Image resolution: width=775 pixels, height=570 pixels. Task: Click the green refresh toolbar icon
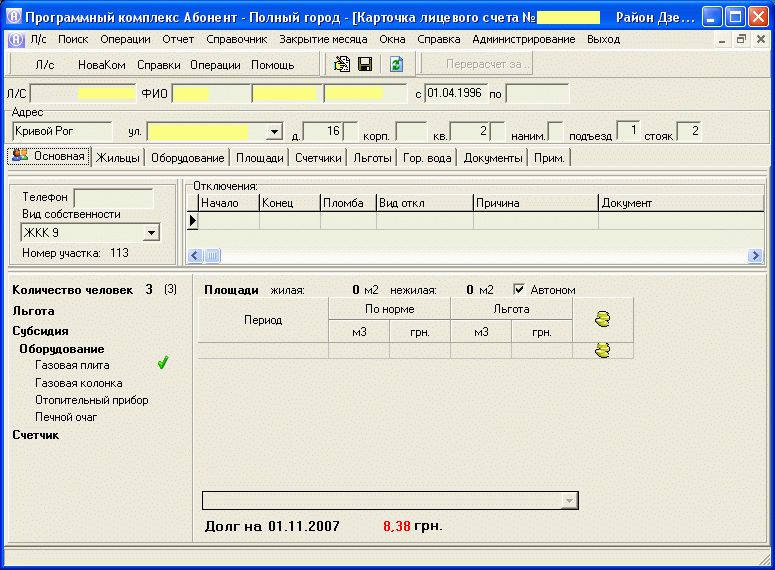point(396,64)
